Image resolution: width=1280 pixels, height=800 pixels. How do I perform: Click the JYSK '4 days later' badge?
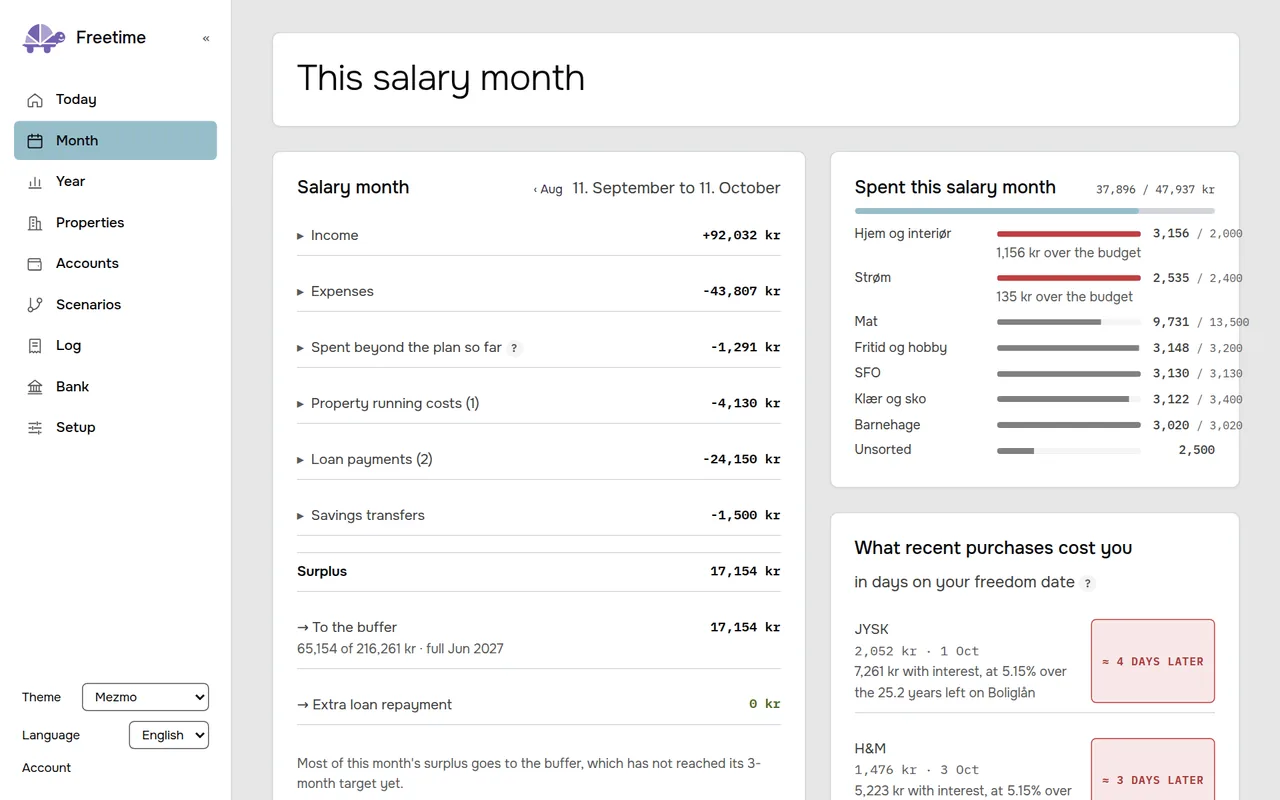(x=1153, y=661)
